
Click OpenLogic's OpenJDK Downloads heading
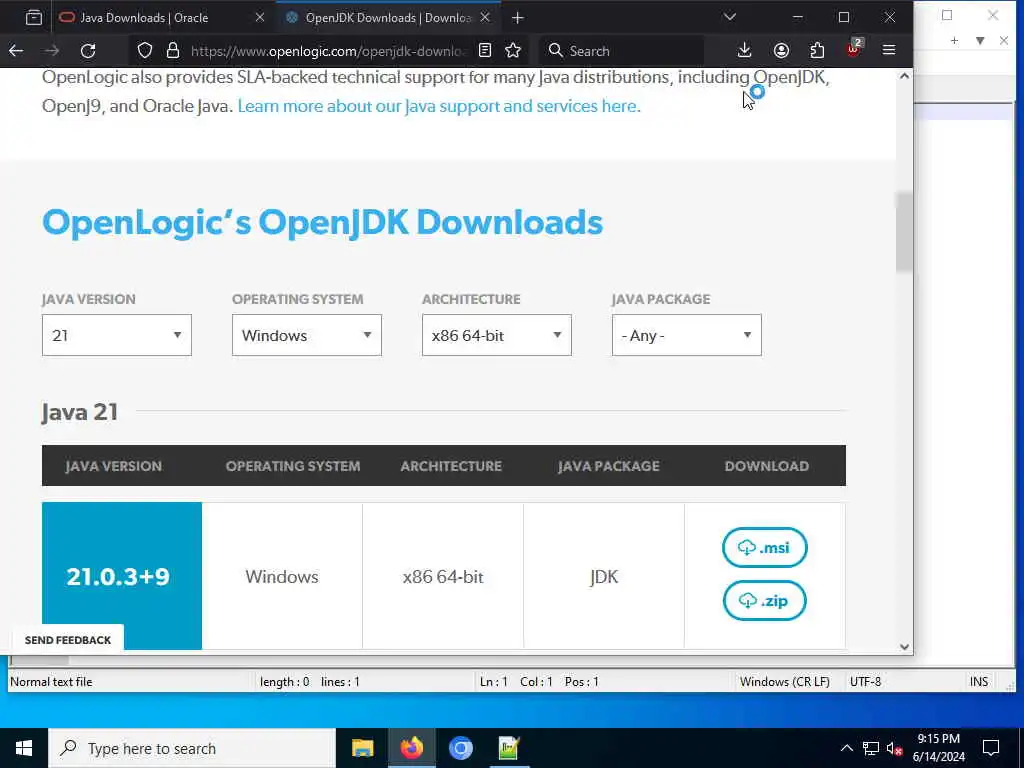(323, 222)
